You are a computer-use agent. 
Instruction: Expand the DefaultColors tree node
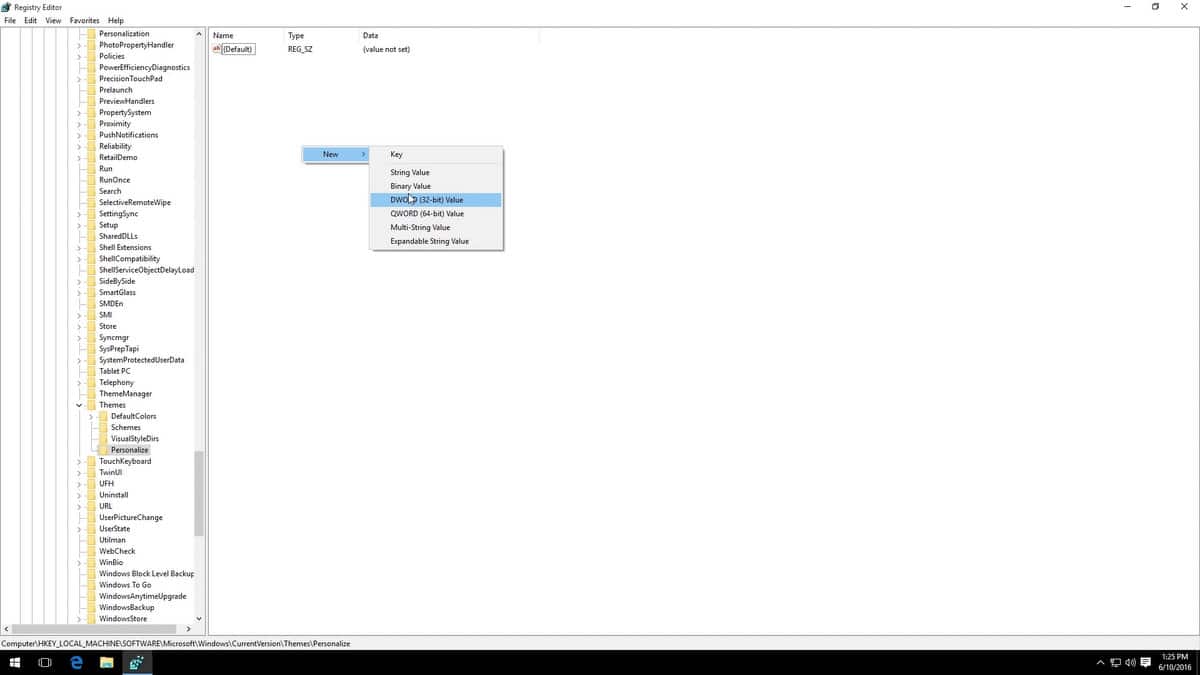pyautogui.click(x=91, y=416)
